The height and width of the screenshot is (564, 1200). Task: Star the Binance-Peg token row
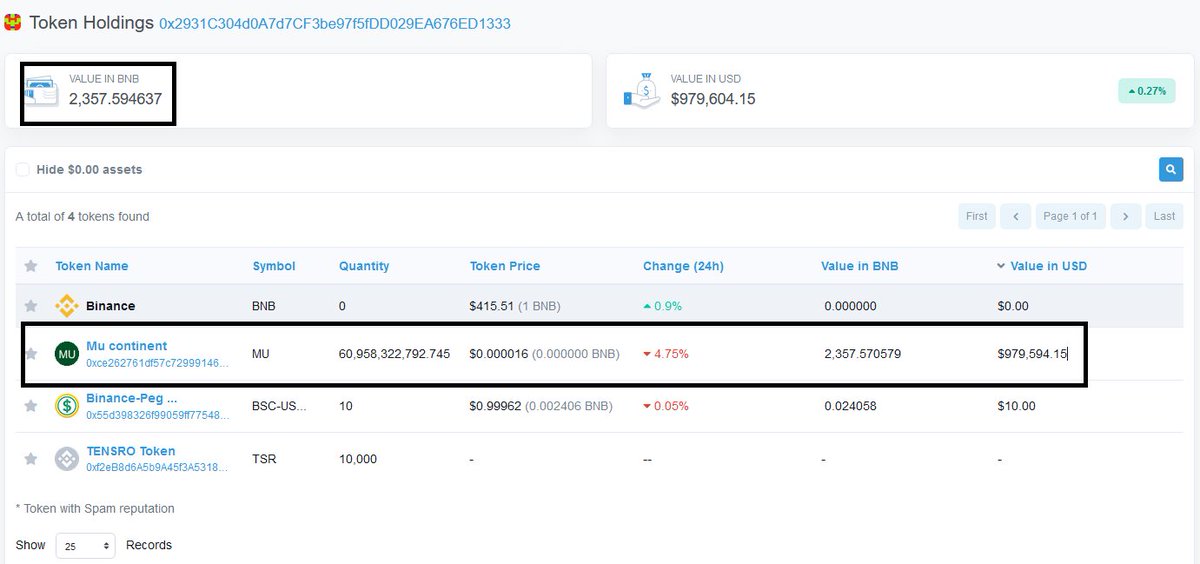click(x=31, y=406)
